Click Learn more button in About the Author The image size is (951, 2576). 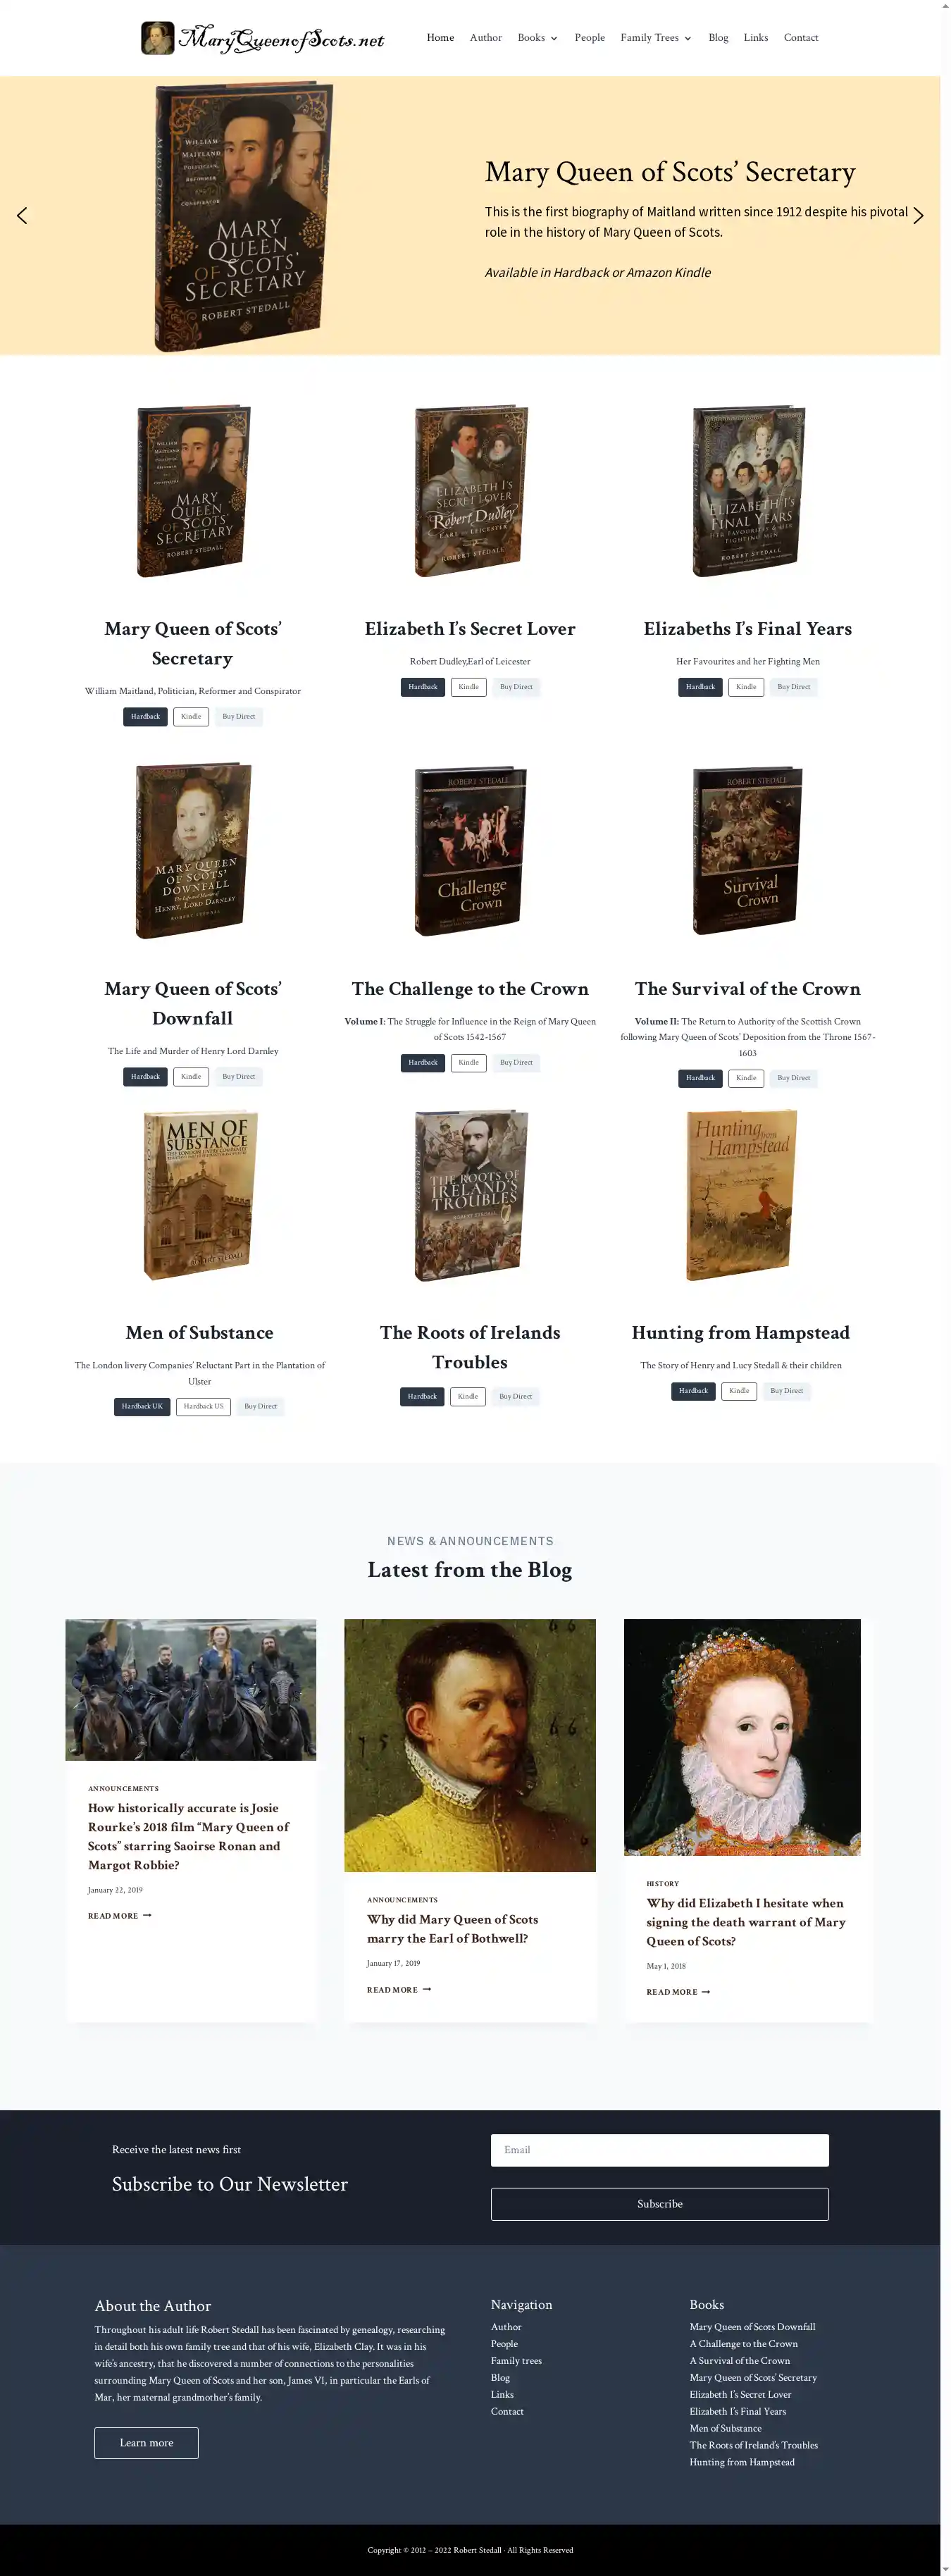[x=146, y=2442]
